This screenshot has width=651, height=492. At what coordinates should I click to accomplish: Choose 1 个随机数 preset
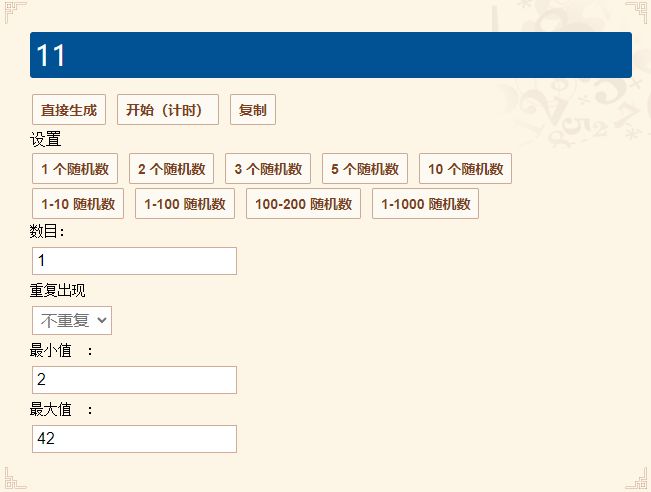point(75,169)
